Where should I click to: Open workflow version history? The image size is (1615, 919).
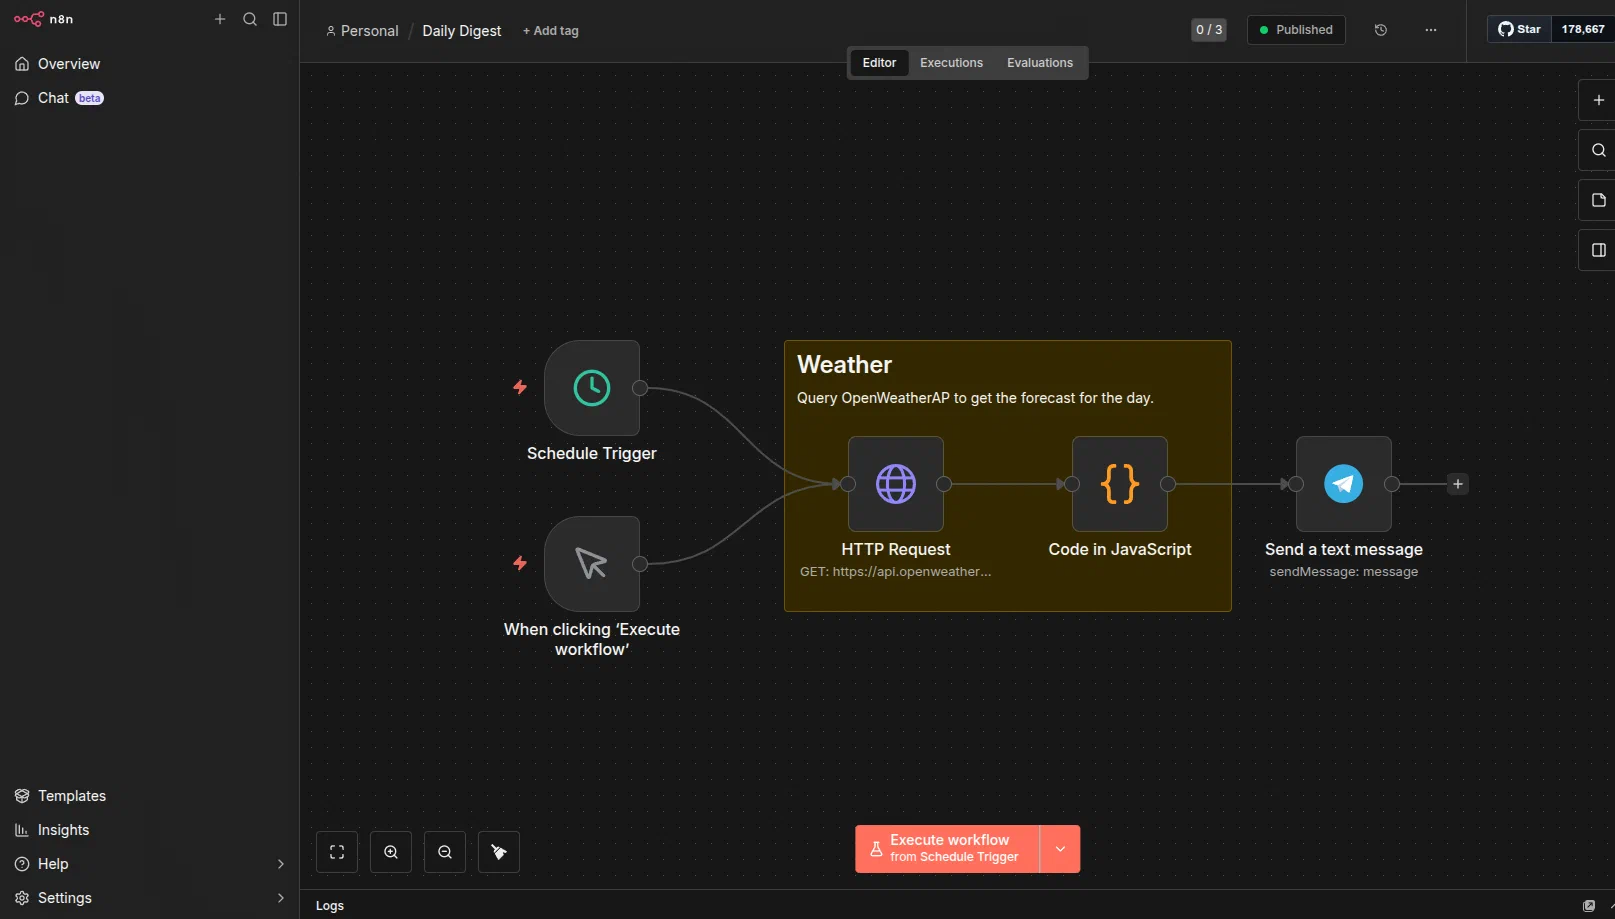tap(1380, 30)
